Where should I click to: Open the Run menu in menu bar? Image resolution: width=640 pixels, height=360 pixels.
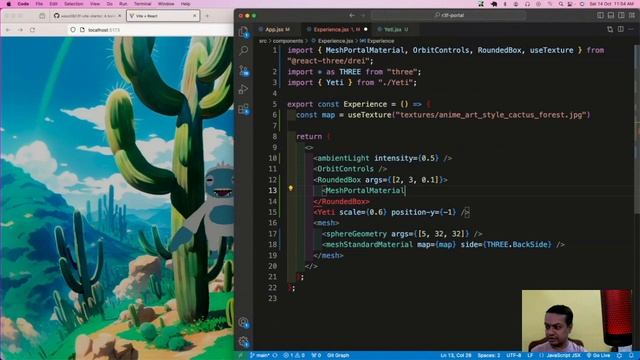[123, 4]
